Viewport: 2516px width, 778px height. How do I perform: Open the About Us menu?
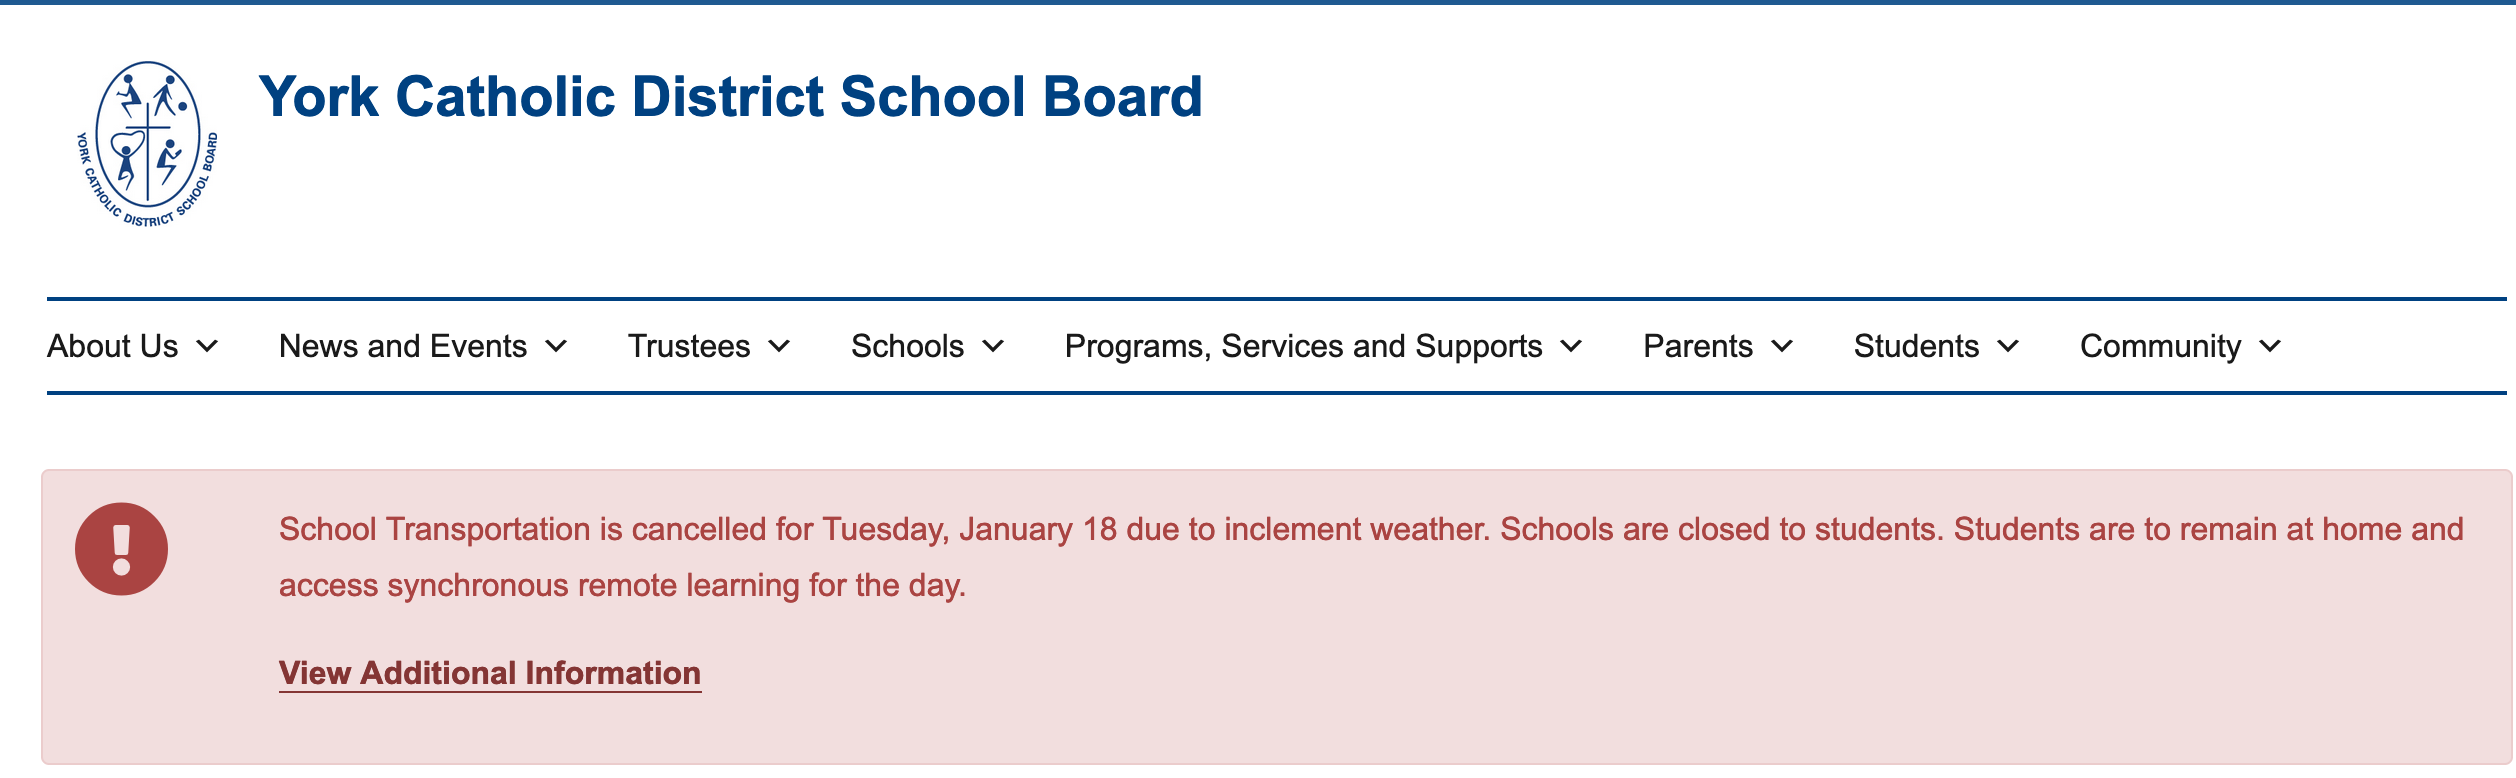pos(112,347)
